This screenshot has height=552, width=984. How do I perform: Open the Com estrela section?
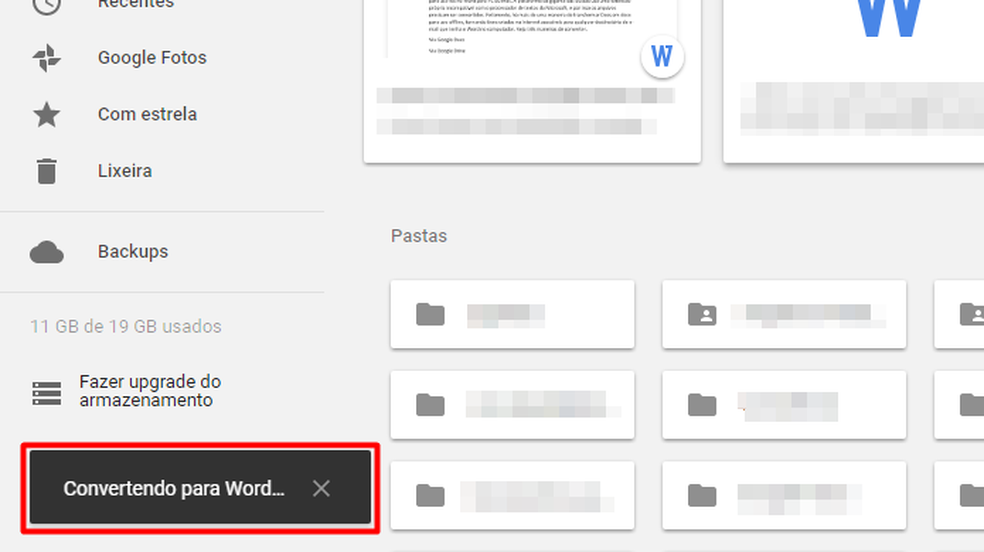[147, 114]
